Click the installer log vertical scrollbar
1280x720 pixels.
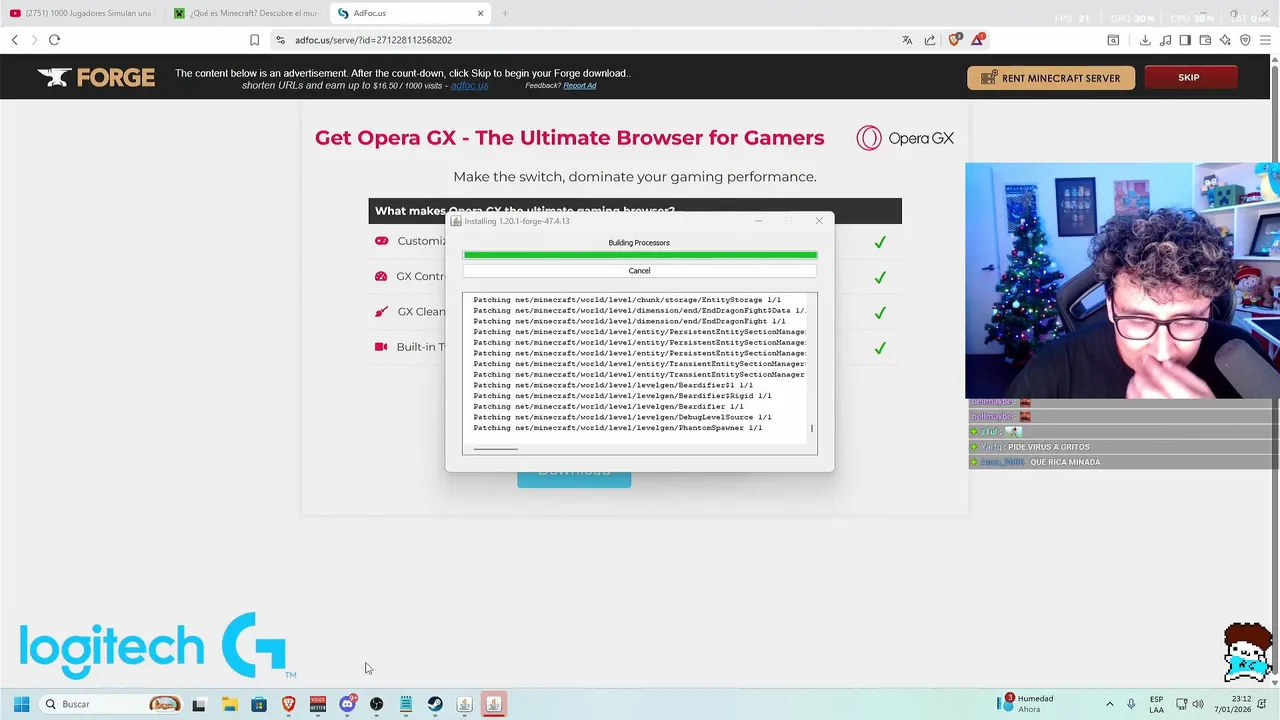(812, 428)
